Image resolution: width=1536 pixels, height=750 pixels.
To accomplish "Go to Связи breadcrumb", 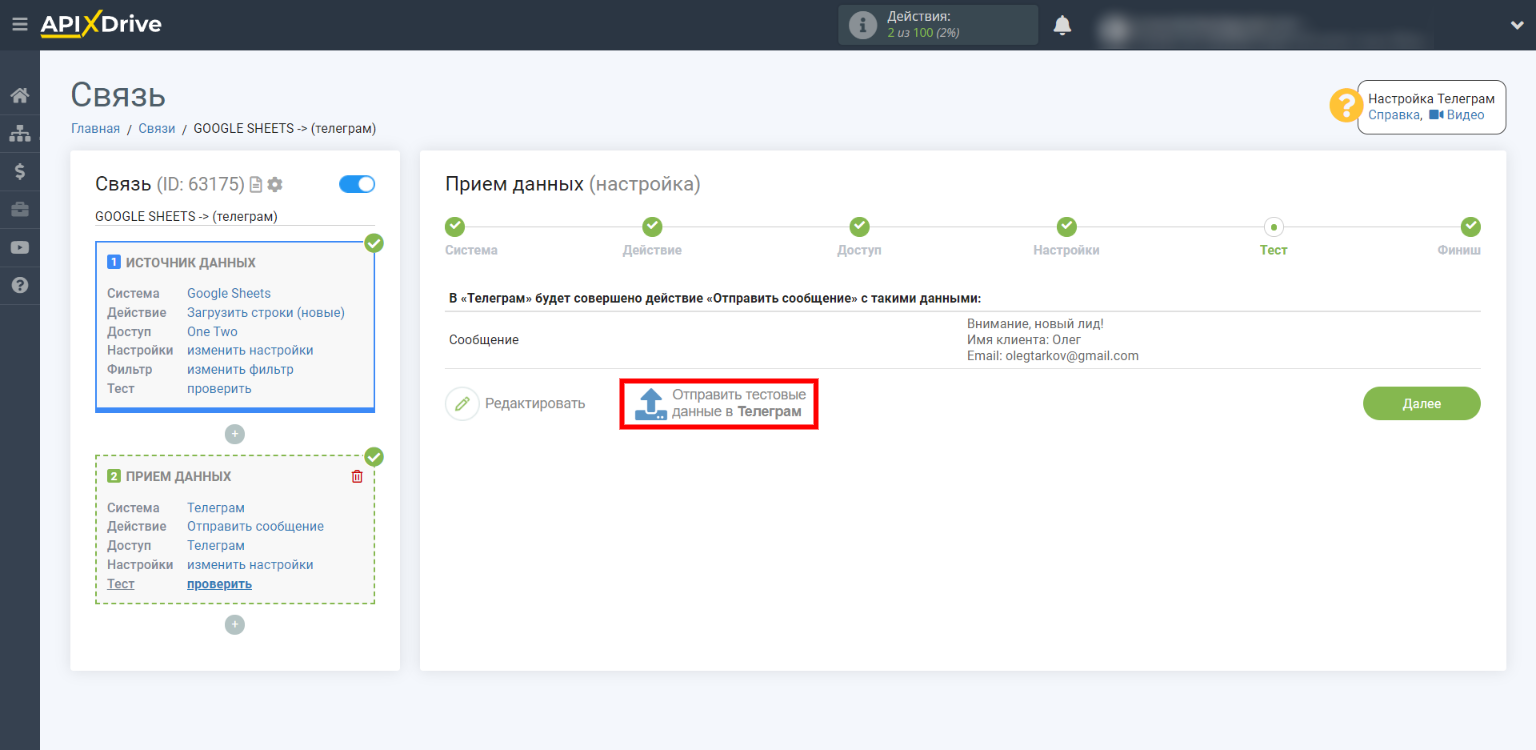I will pyautogui.click(x=157, y=128).
